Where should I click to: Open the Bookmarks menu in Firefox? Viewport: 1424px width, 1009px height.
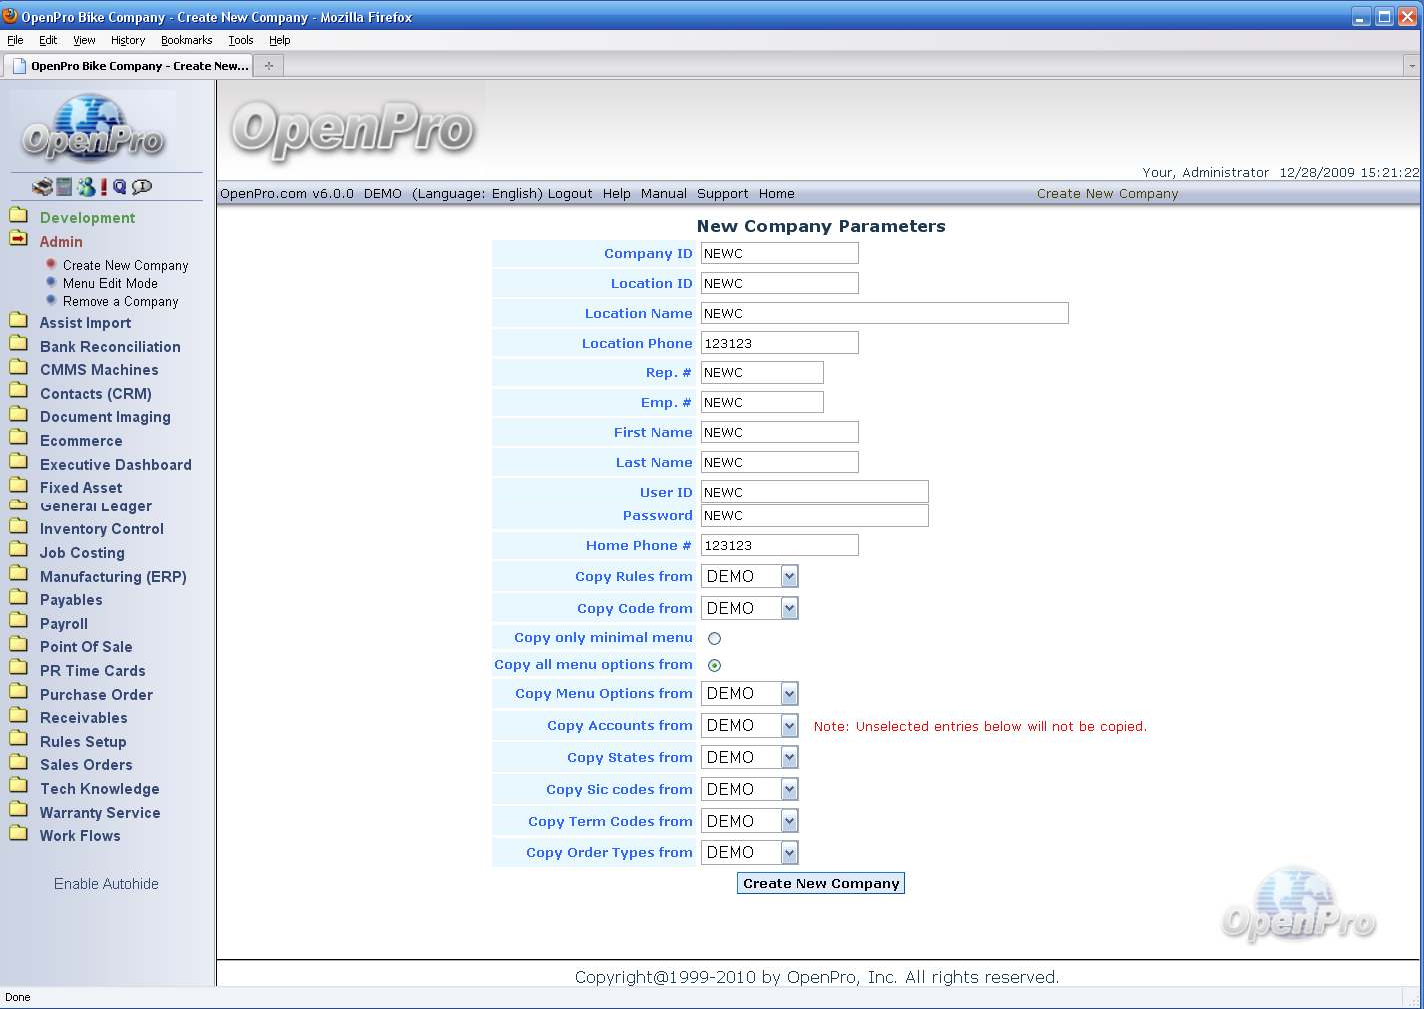coord(186,40)
